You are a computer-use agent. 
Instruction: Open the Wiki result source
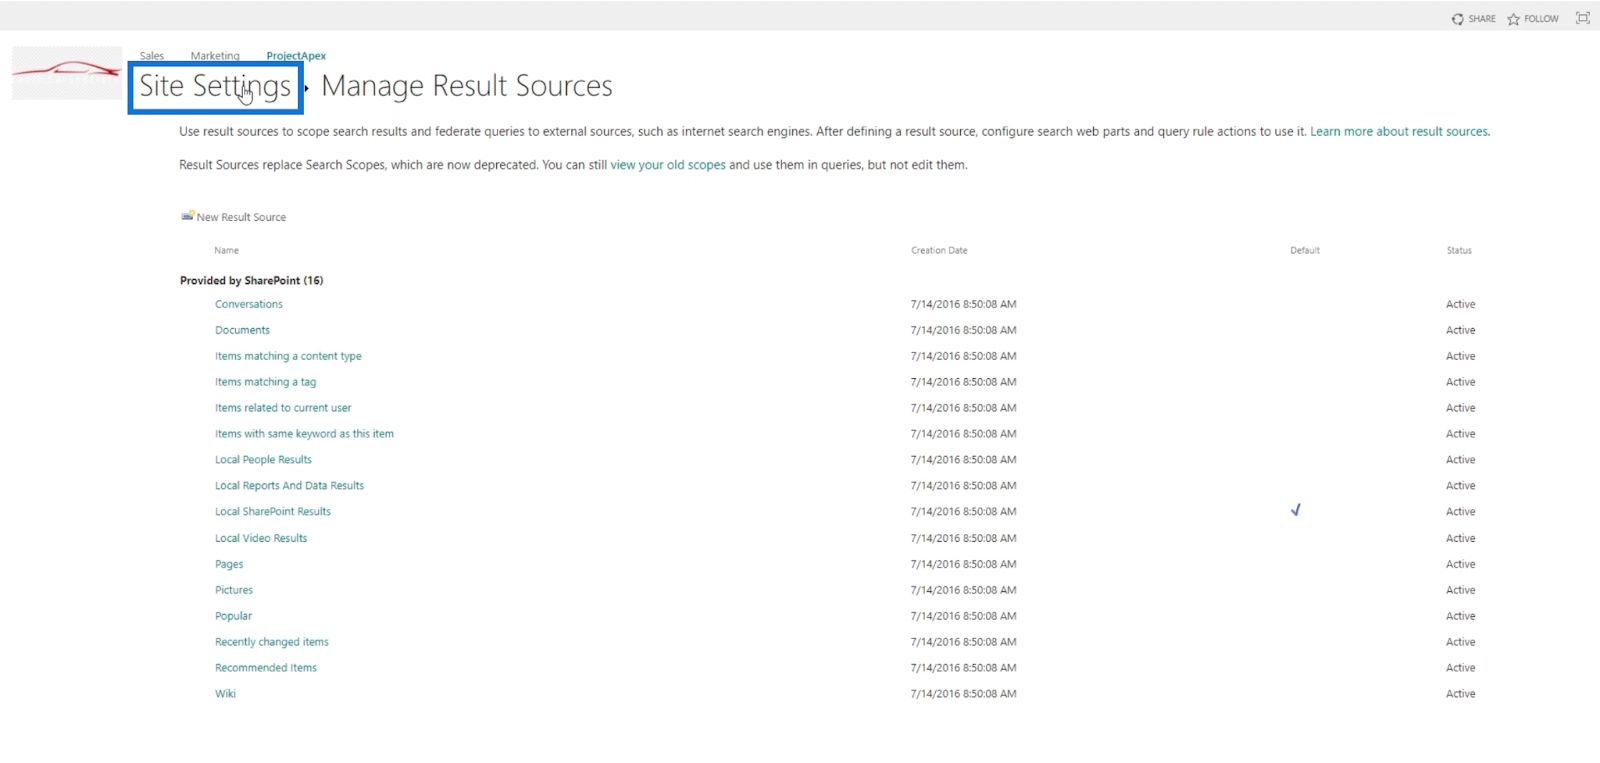225,694
